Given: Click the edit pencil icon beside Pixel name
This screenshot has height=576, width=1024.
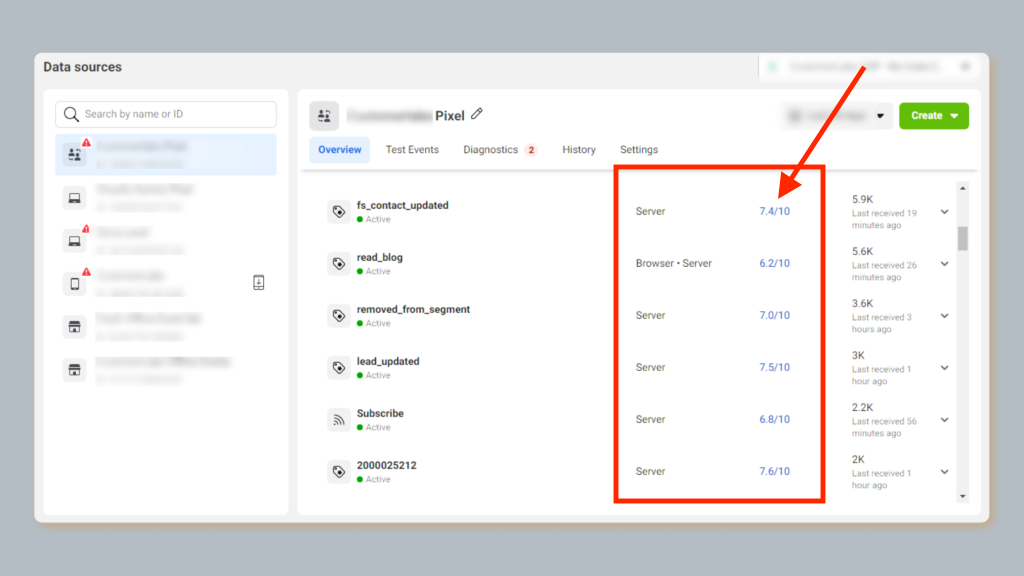Looking at the screenshot, I should (477, 114).
